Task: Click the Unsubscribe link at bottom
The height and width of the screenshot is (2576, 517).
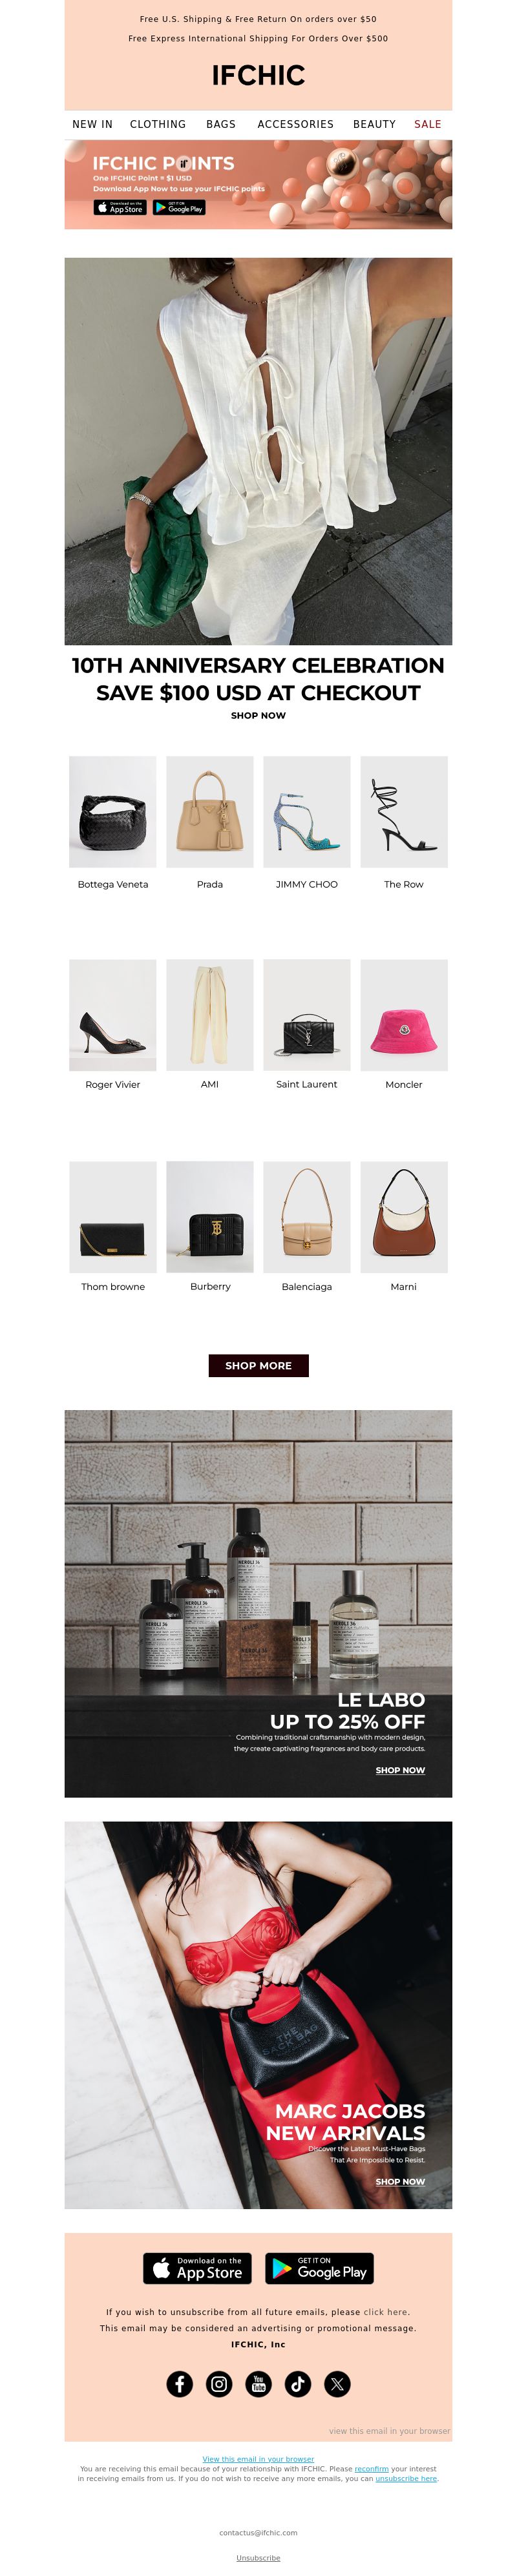Action: (258, 2558)
